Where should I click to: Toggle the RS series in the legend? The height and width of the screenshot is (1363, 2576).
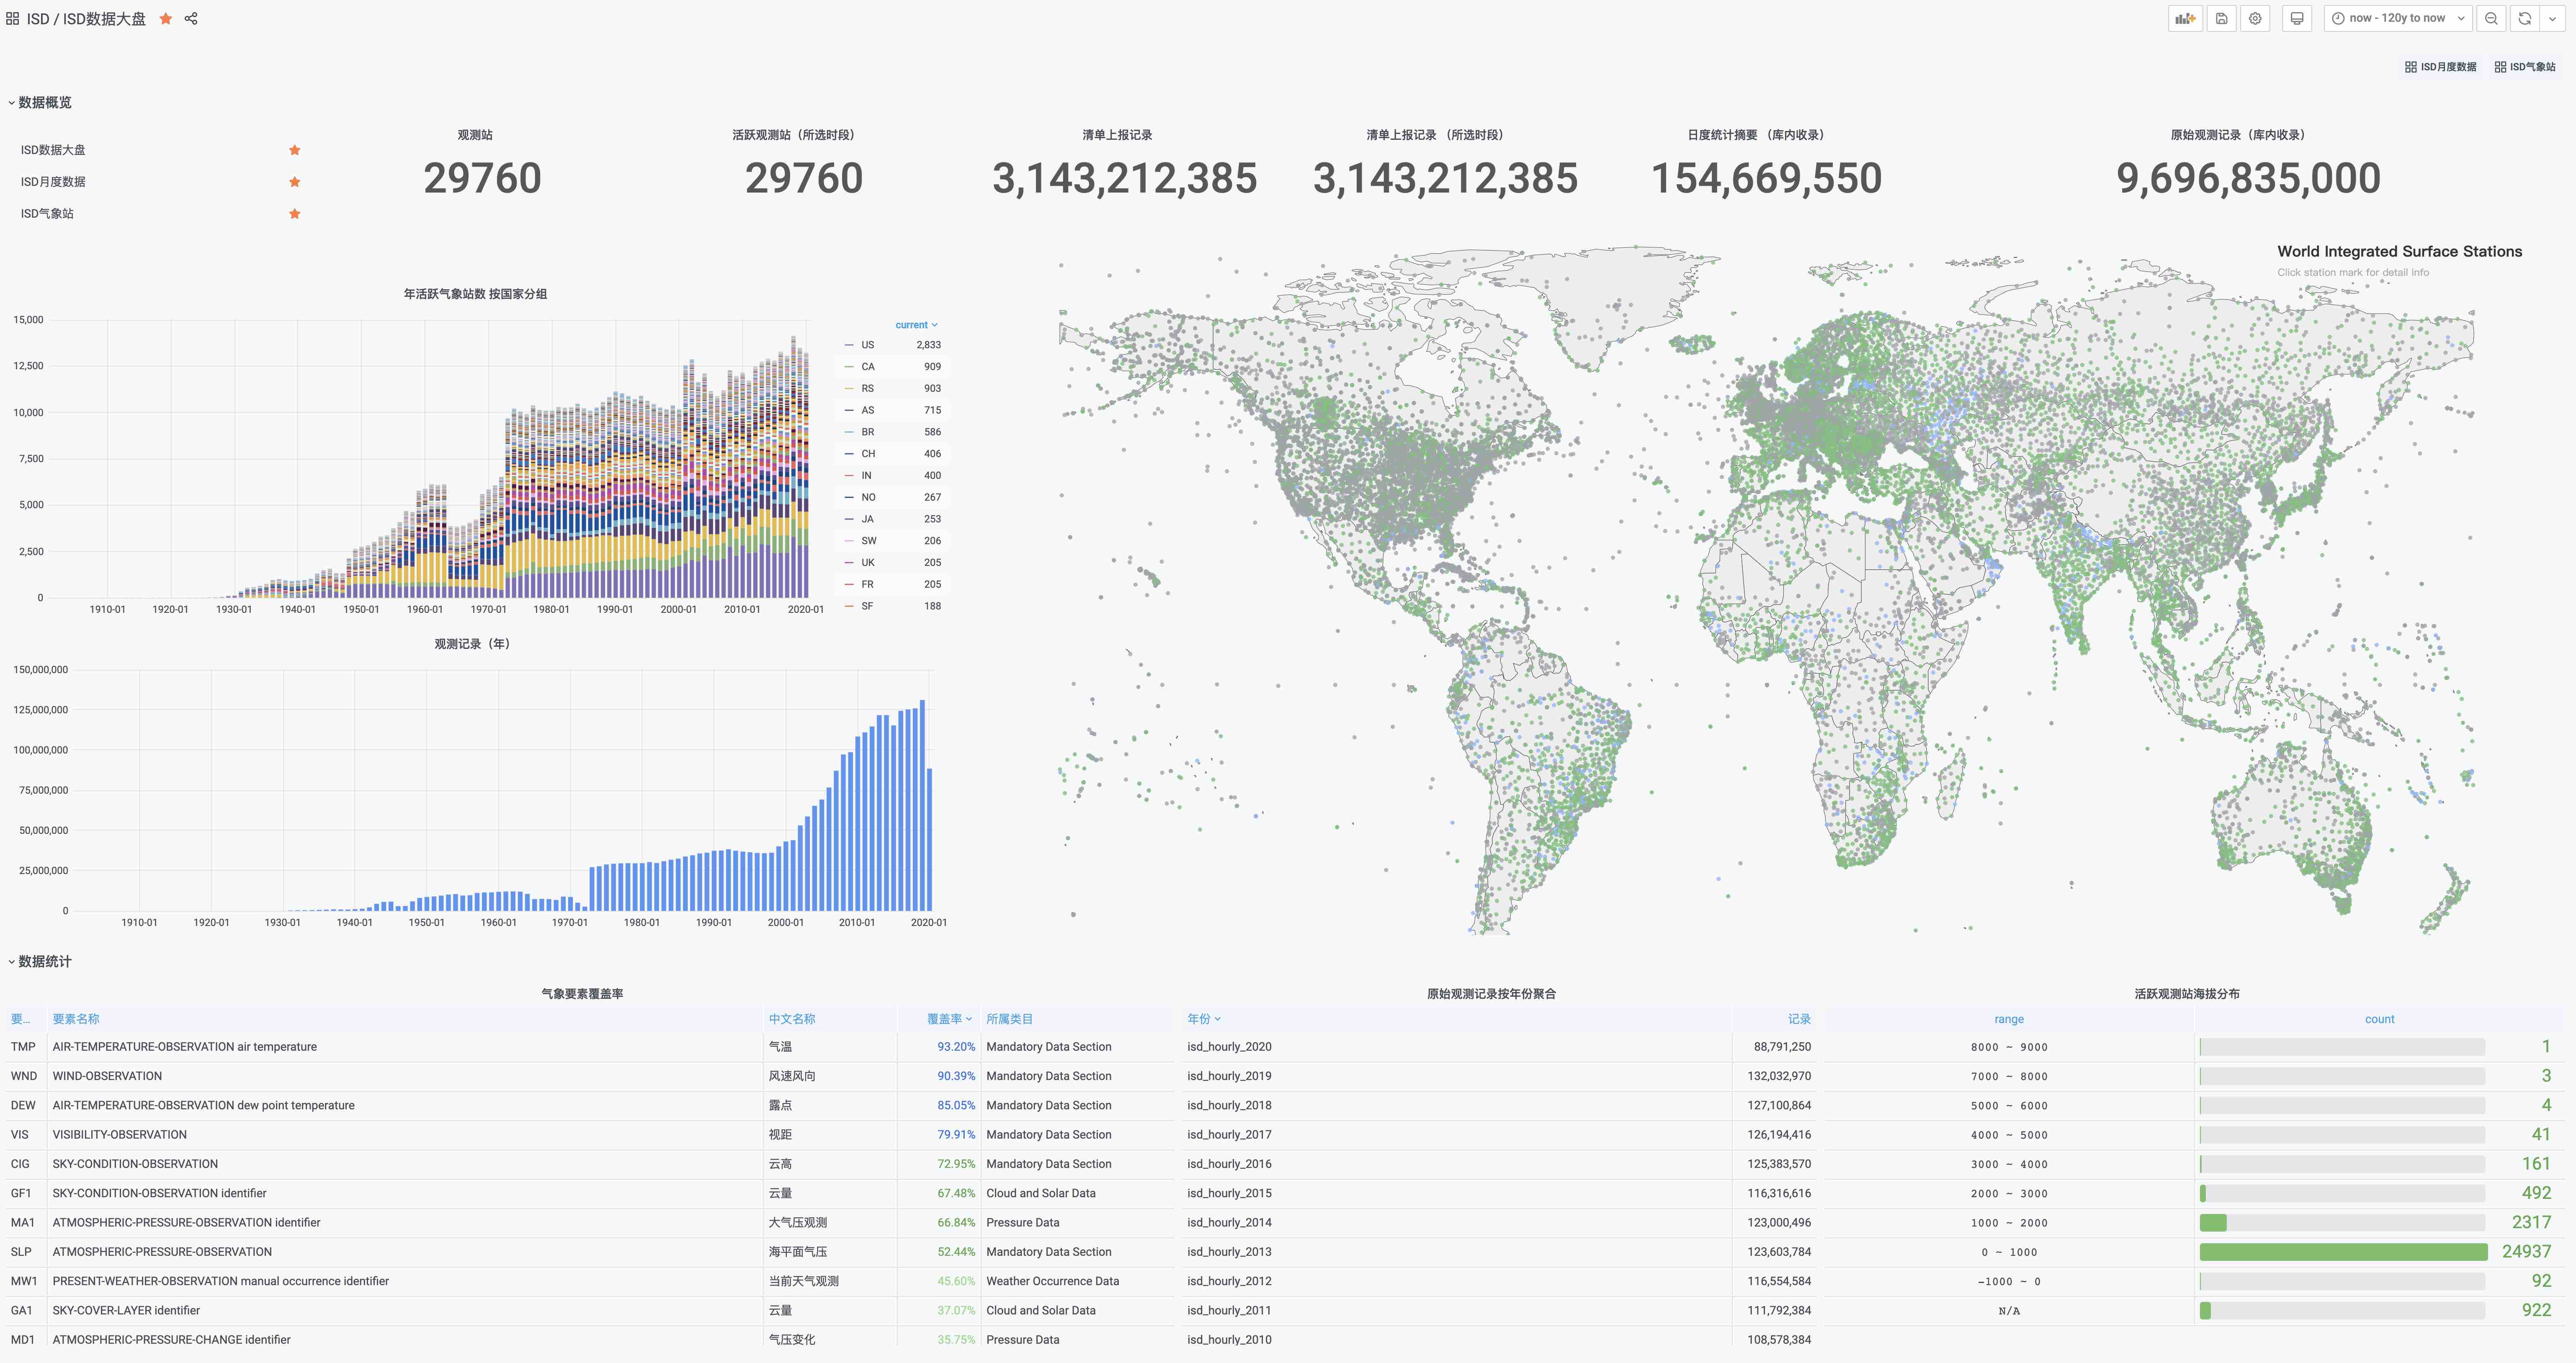point(867,388)
